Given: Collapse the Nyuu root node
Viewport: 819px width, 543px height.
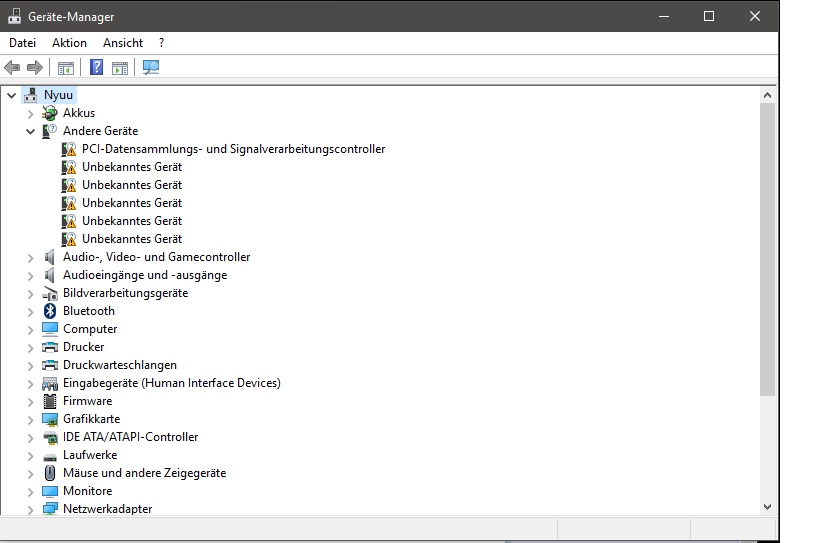Looking at the screenshot, I should coord(11,96).
